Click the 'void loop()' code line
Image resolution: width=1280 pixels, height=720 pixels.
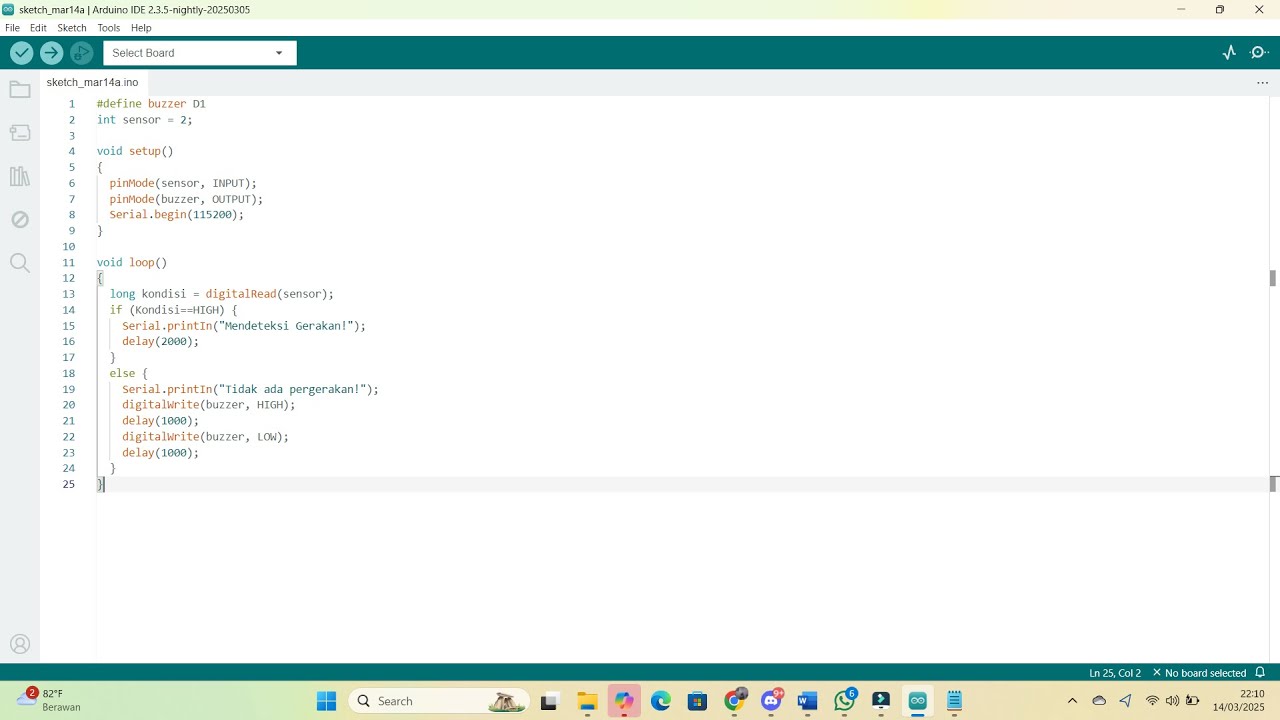point(132,263)
